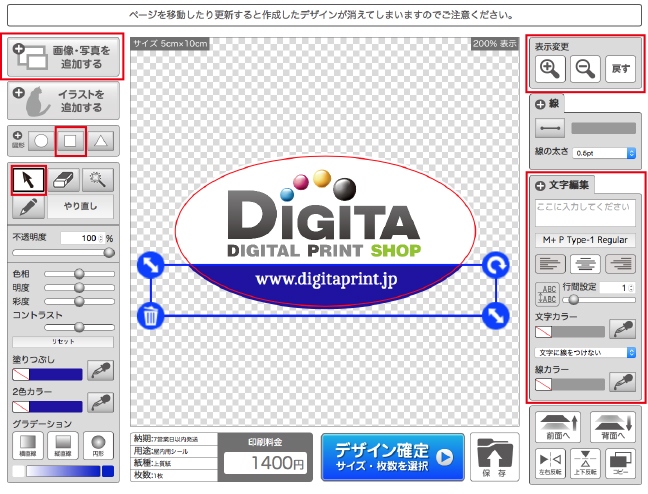Select the eraser tool
The image size is (648, 494).
click(63, 180)
